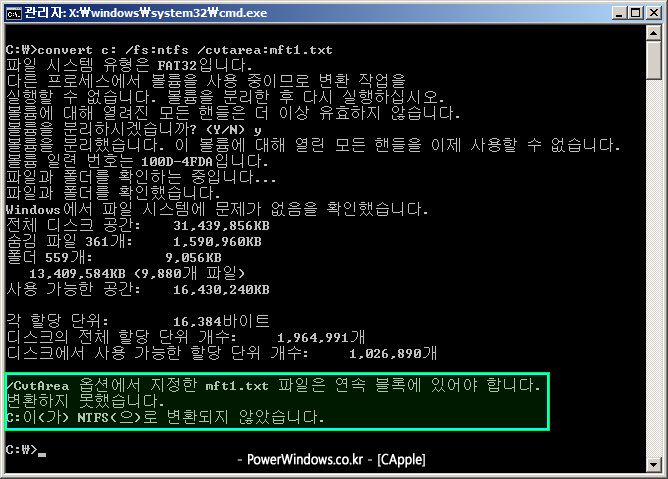The height and width of the screenshot is (479, 668).
Task: Minimize the cmd.exe window
Action: (620, 13)
